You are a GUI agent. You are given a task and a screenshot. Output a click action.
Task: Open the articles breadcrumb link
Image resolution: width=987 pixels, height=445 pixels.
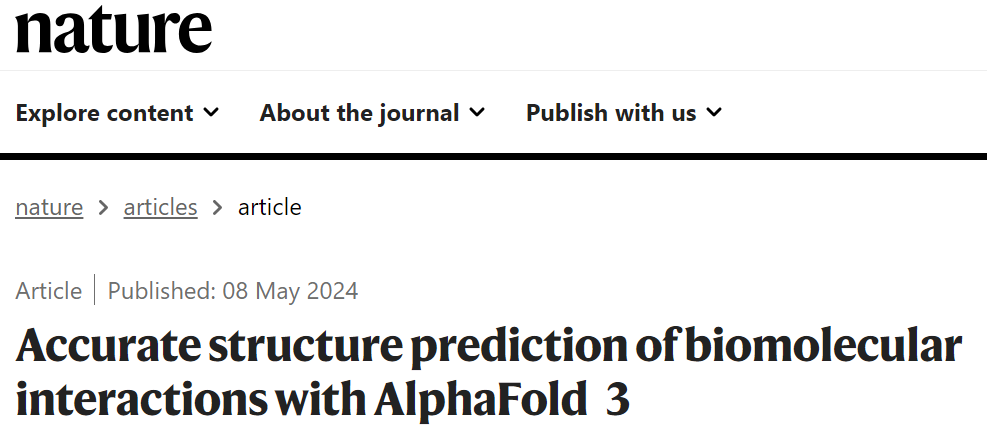(160, 207)
